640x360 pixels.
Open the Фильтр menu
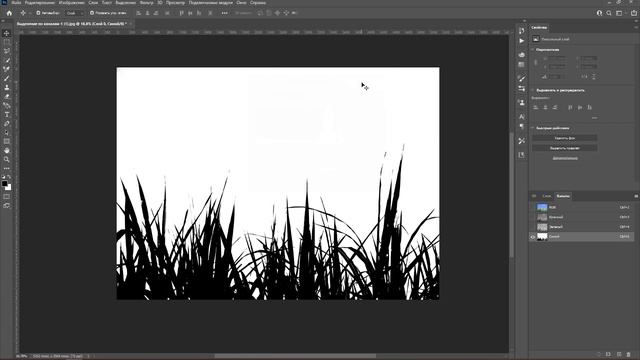(147, 2)
